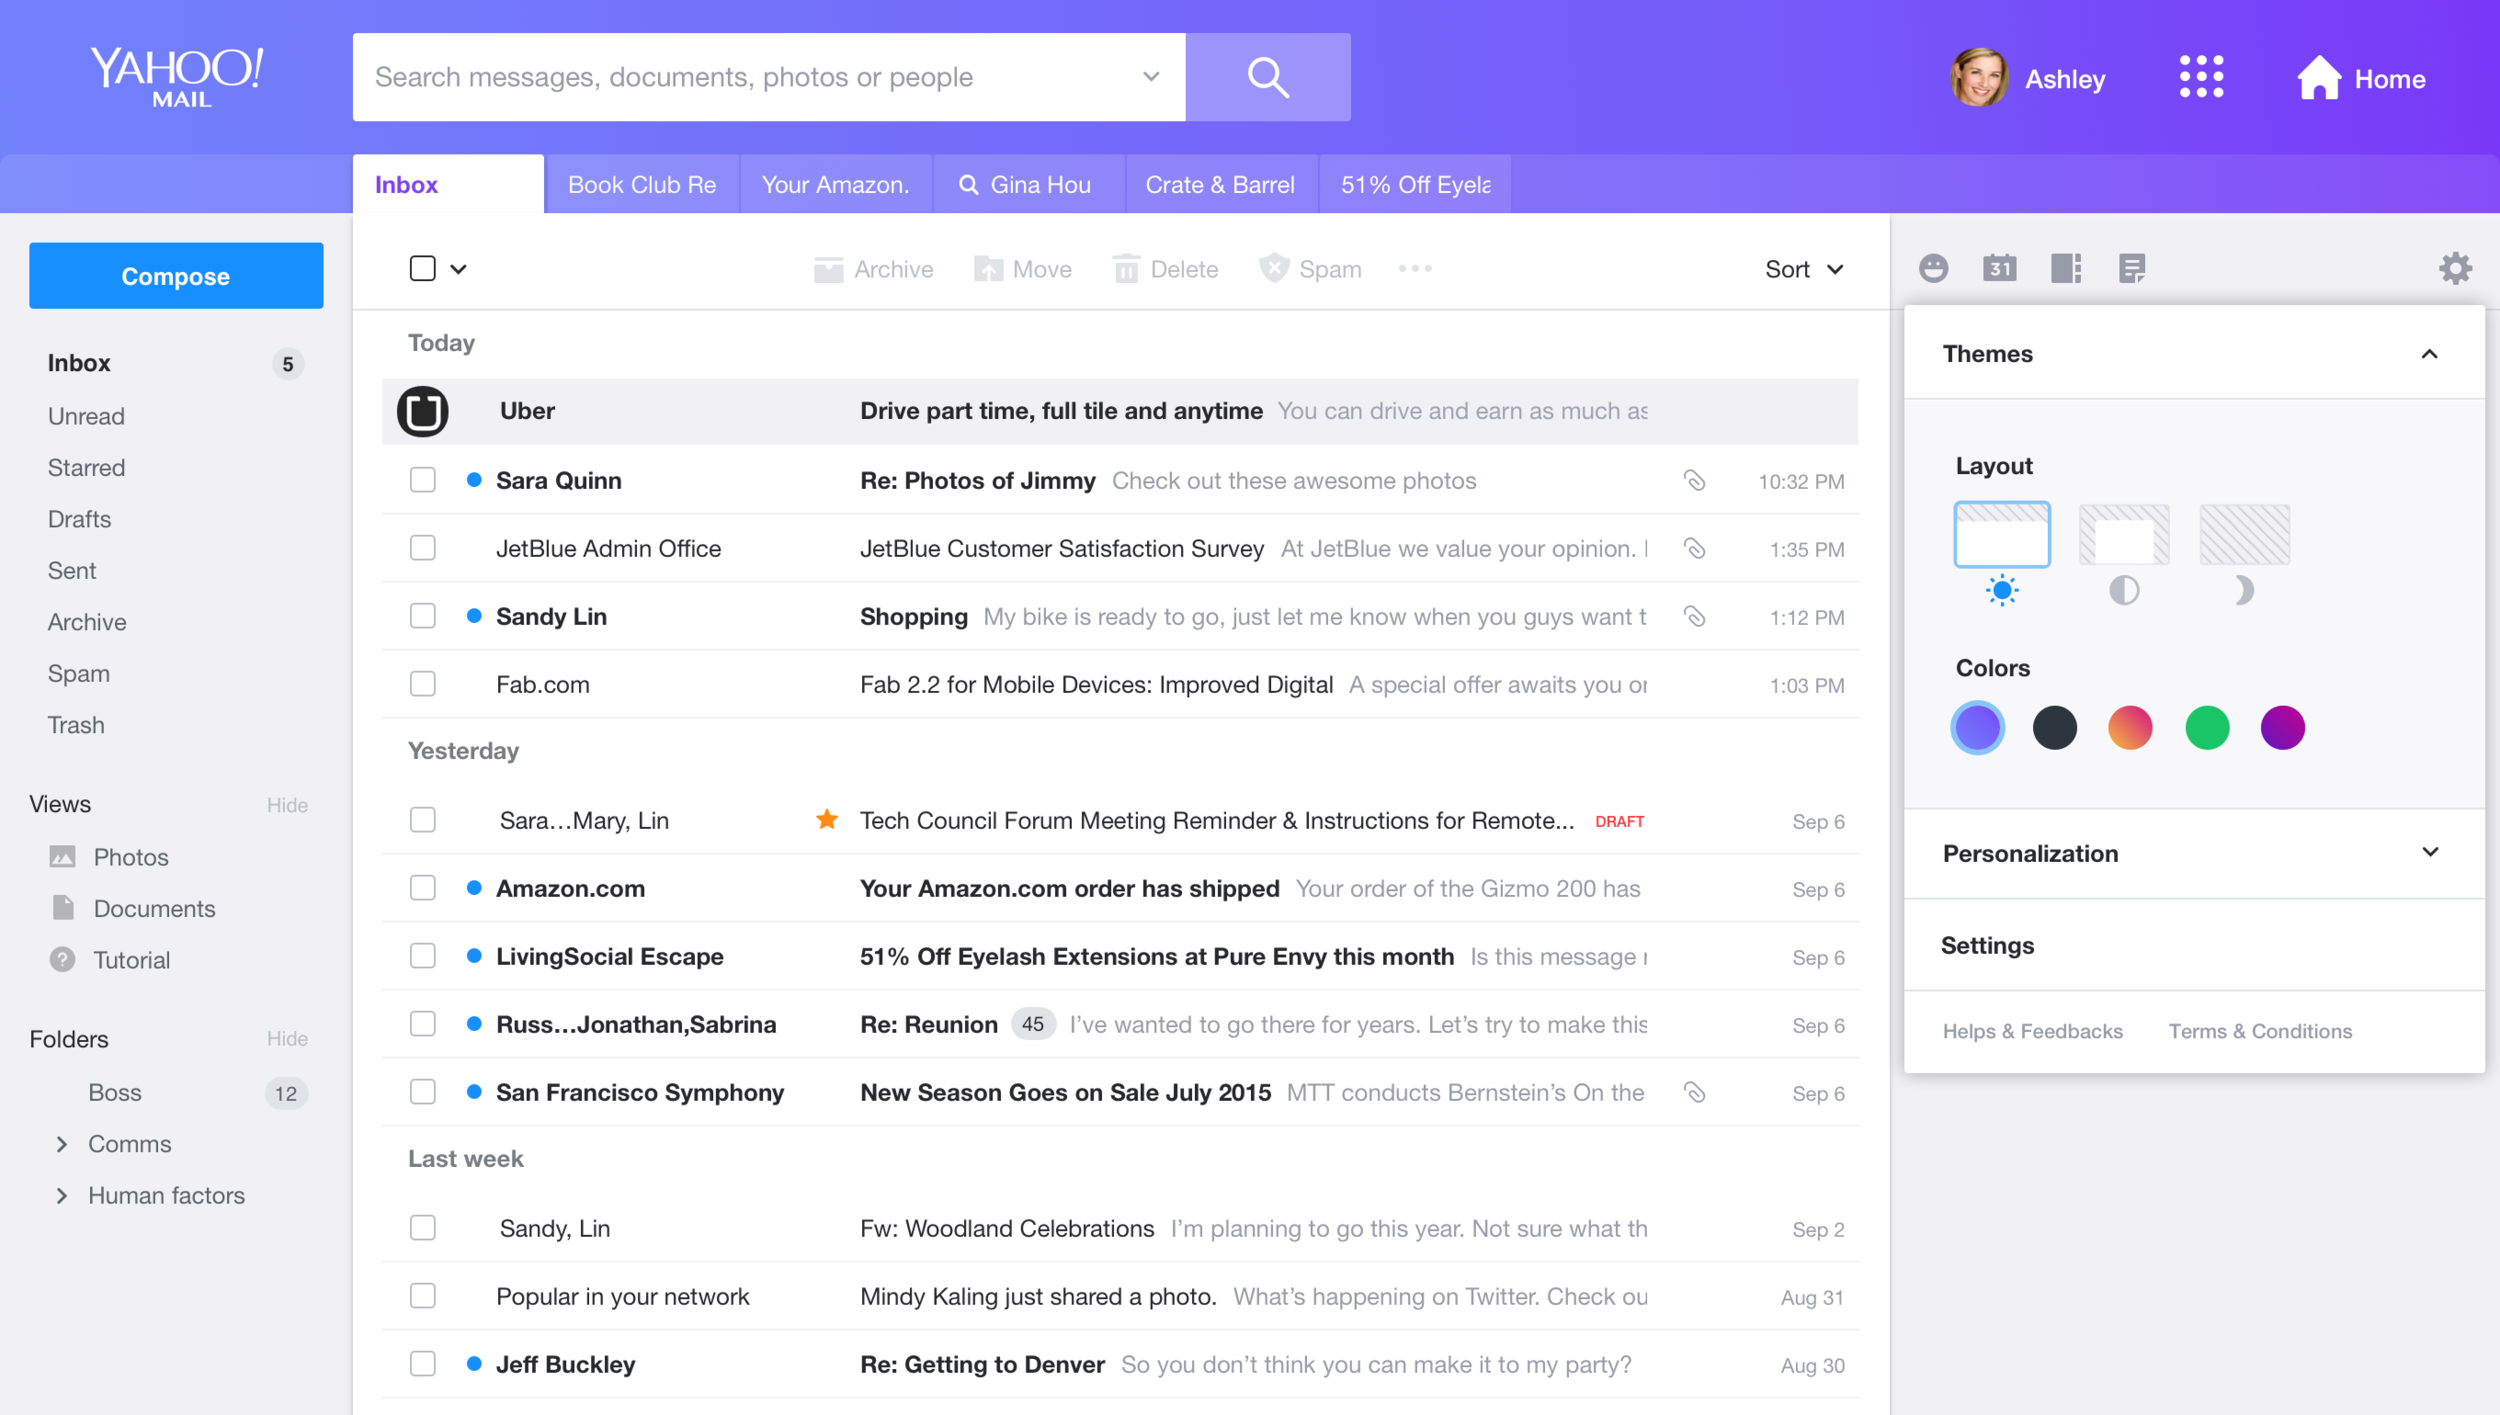Choose the green theme color
This screenshot has width=2500, height=1415.
pyautogui.click(x=2206, y=727)
